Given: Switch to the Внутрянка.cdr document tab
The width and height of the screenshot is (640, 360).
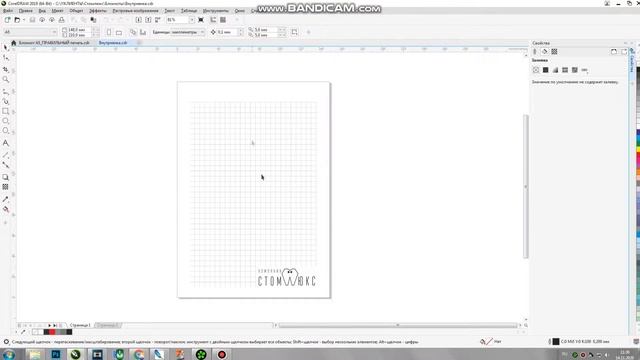Looking at the screenshot, I should pyautogui.click(x=113, y=43).
